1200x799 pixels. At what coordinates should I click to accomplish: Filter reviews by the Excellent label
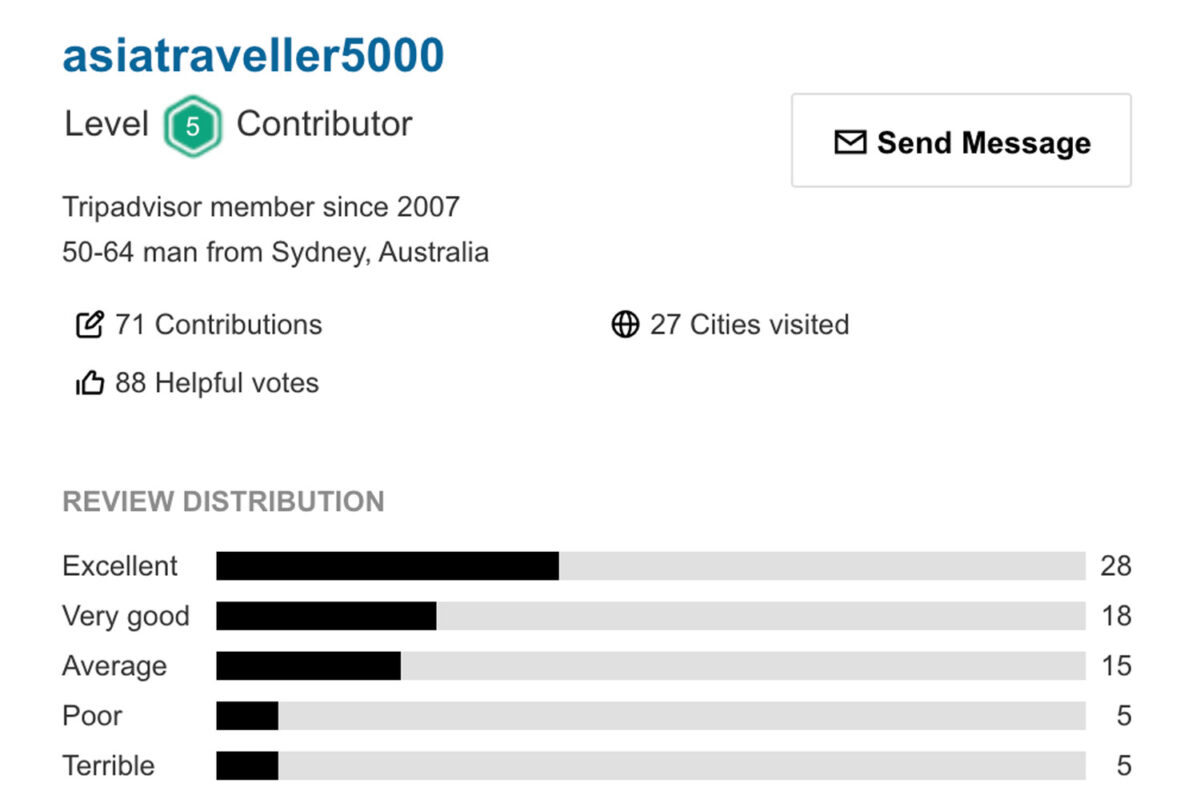coord(120,566)
